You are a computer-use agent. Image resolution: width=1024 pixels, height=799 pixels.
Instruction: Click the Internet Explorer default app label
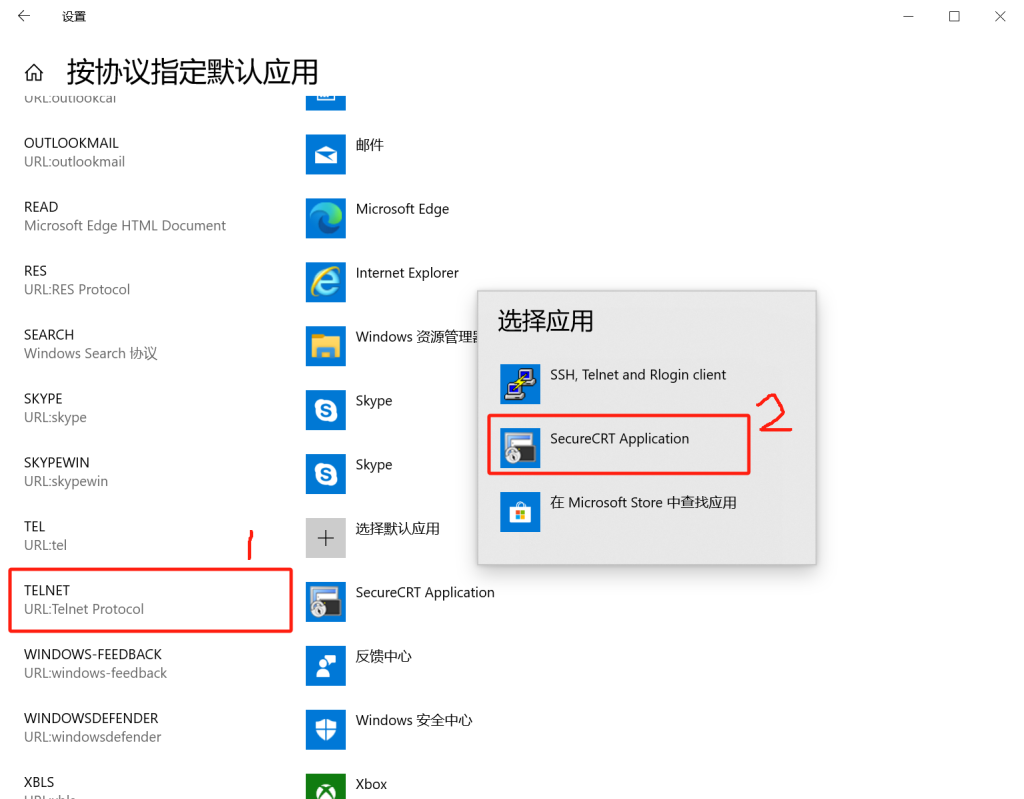coord(407,273)
